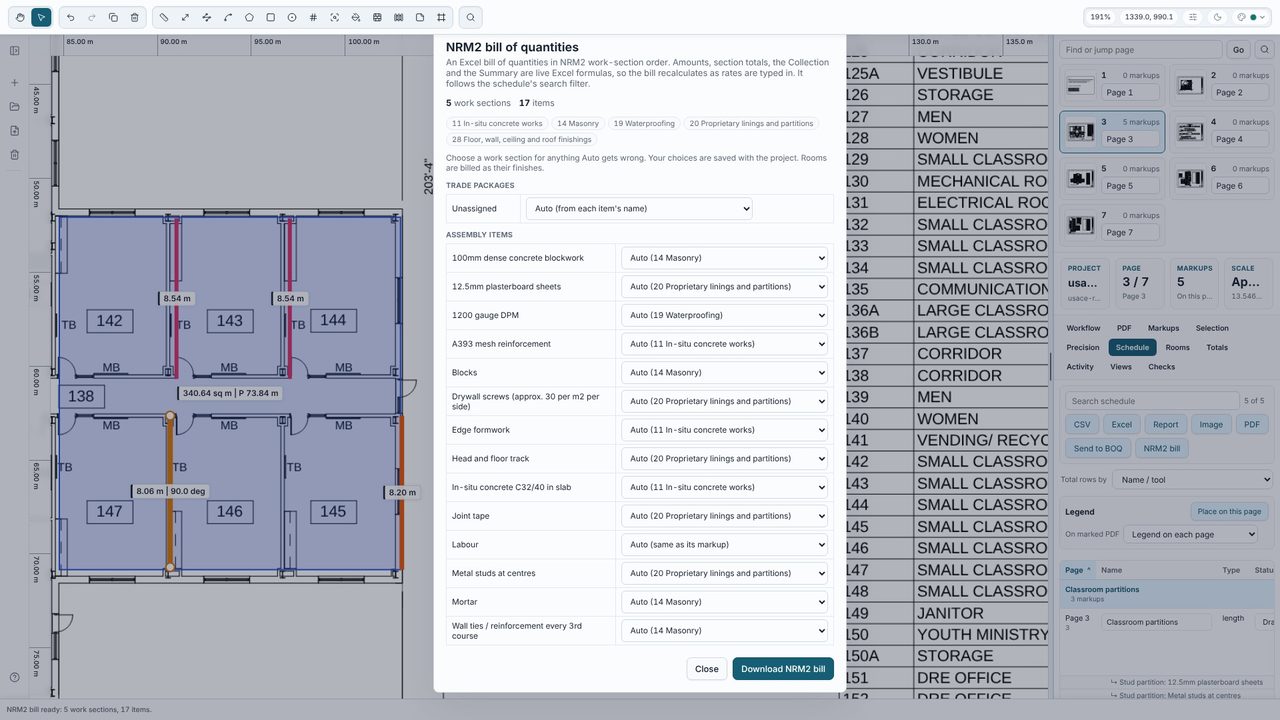Click the 19 Waterproofing section chip
The height and width of the screenshot is (720, 1280).
tap(643, 123)
